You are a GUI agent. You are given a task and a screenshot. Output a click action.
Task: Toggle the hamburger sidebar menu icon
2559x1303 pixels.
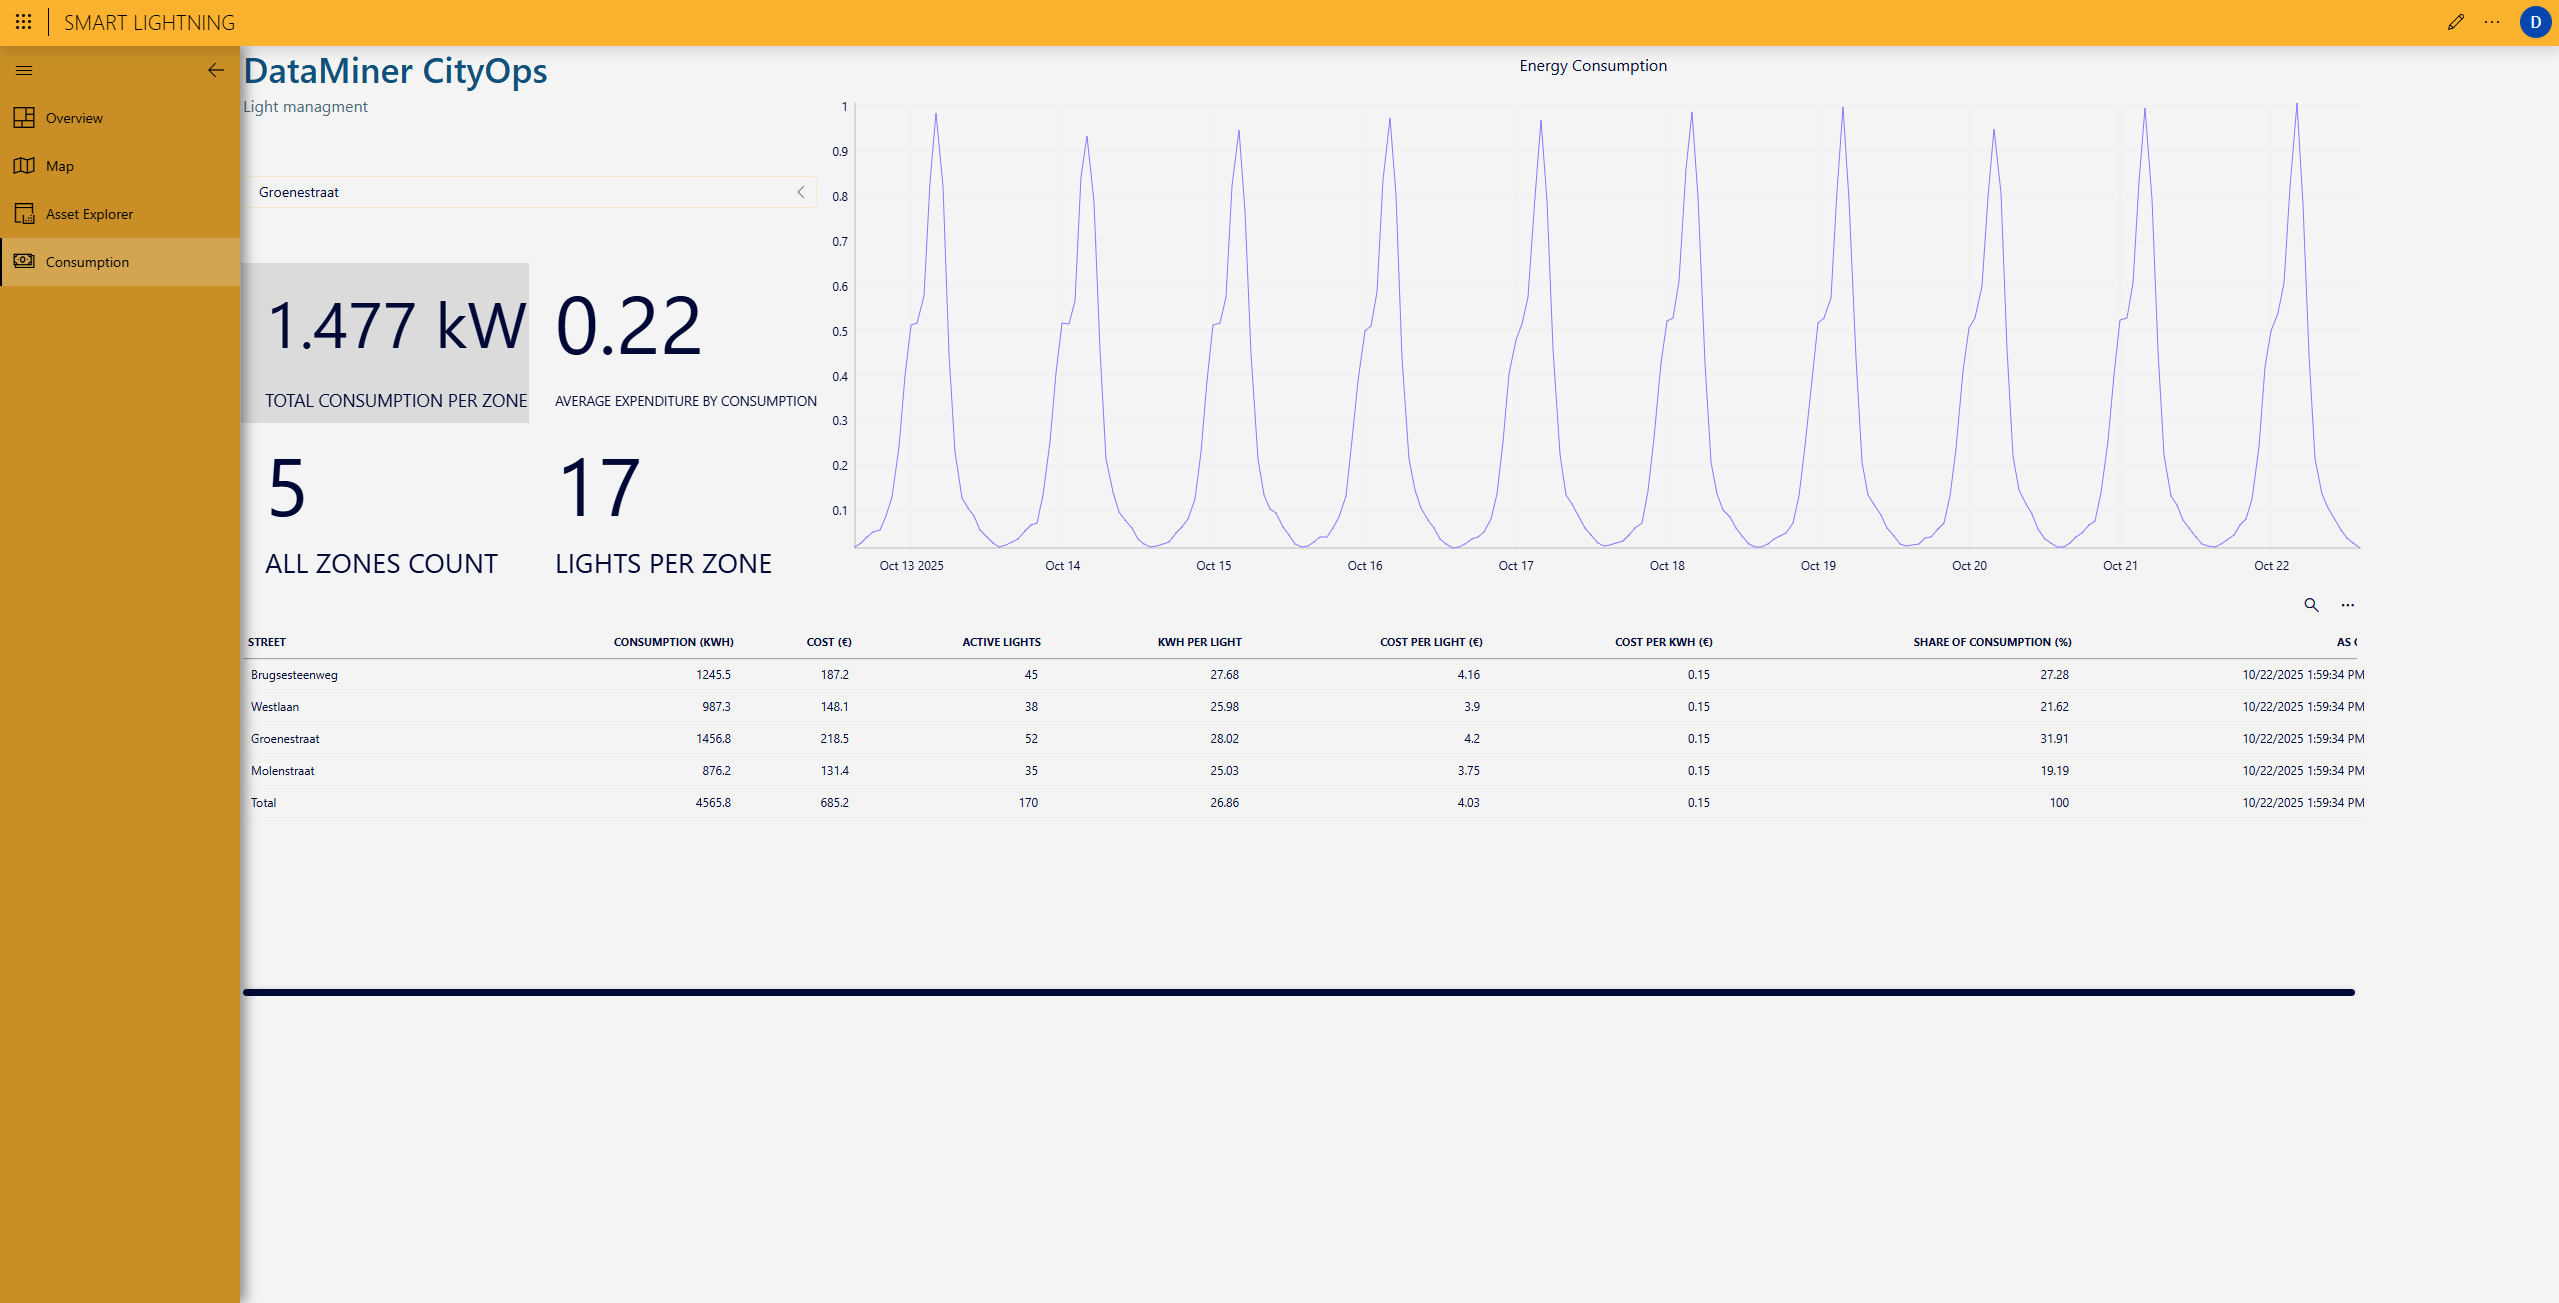click(24, 70)
